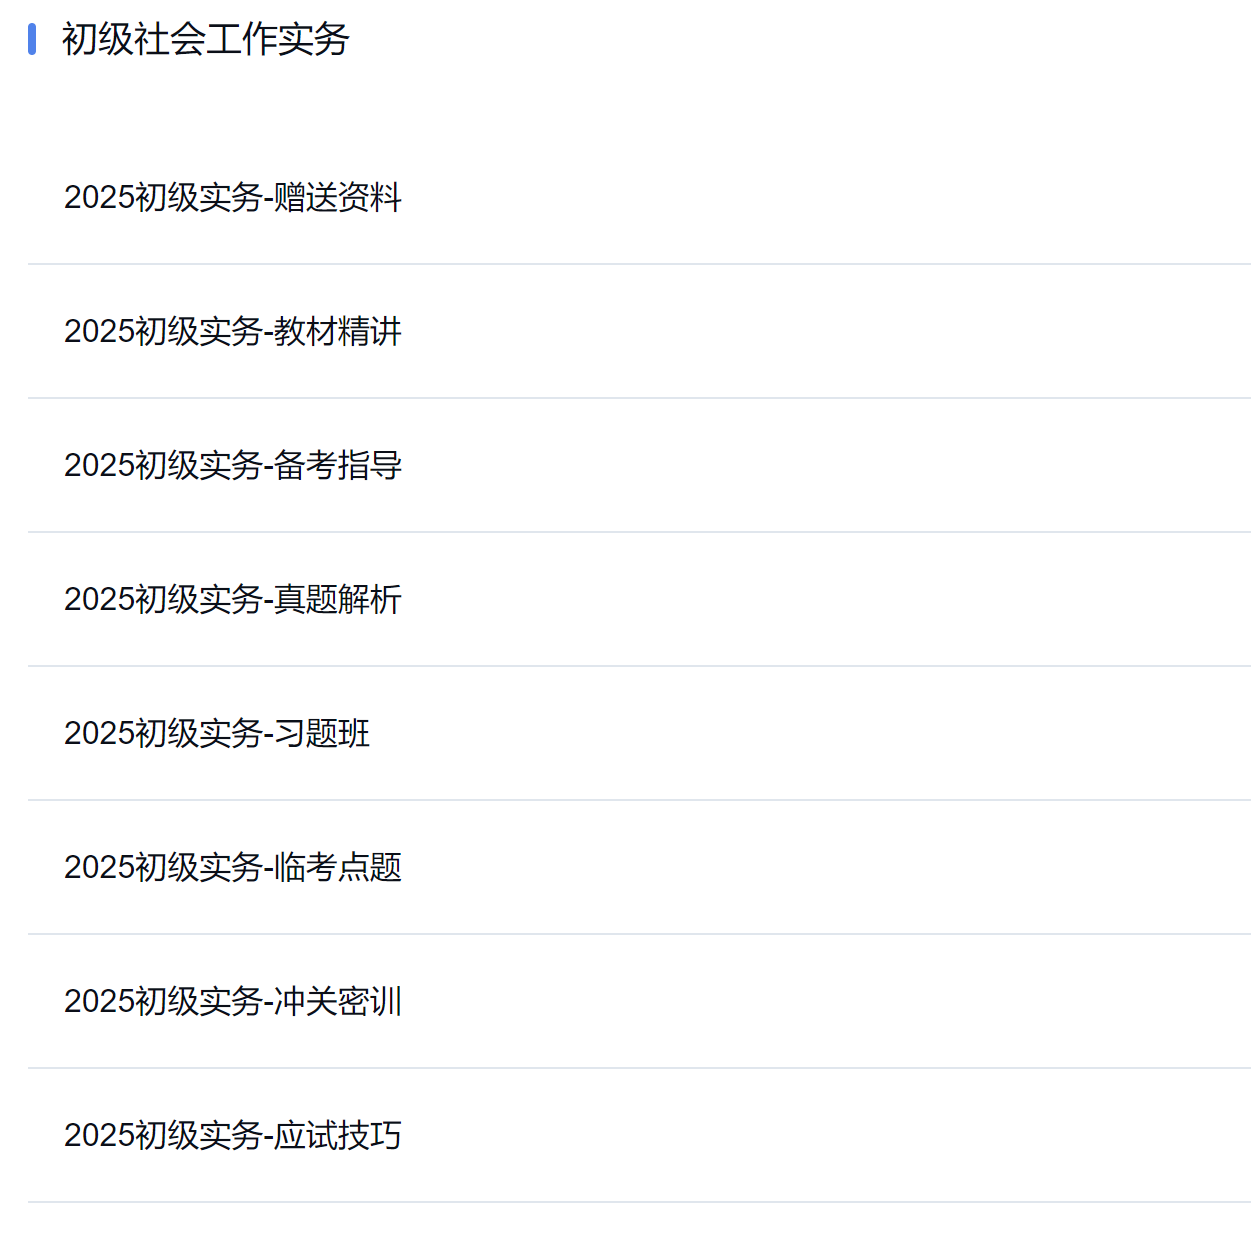
Task: View the 真题解析 list row
Action: tap(639, 599)
